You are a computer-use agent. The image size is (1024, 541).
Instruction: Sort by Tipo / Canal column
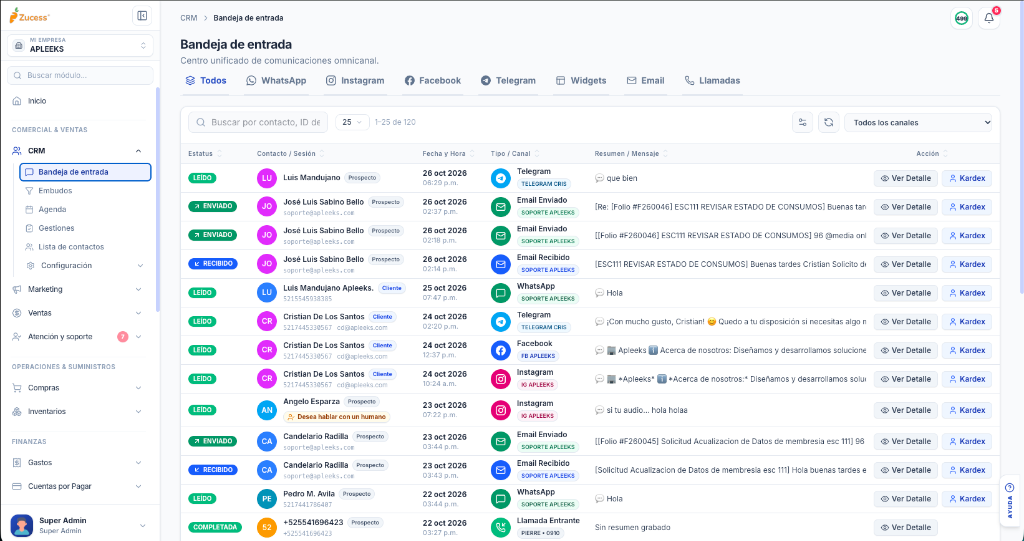click(x=515, y=154)
